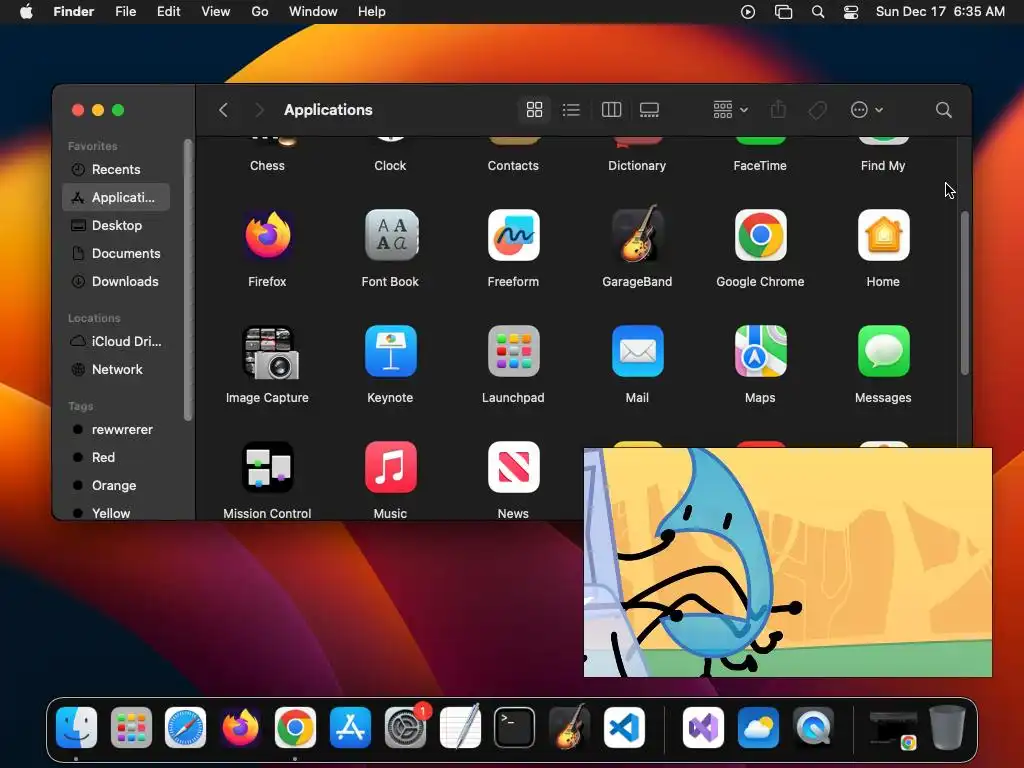1024x768 pixels.
Task: Click the Finder window vertical scrollbar
Action: pos(965,293)
